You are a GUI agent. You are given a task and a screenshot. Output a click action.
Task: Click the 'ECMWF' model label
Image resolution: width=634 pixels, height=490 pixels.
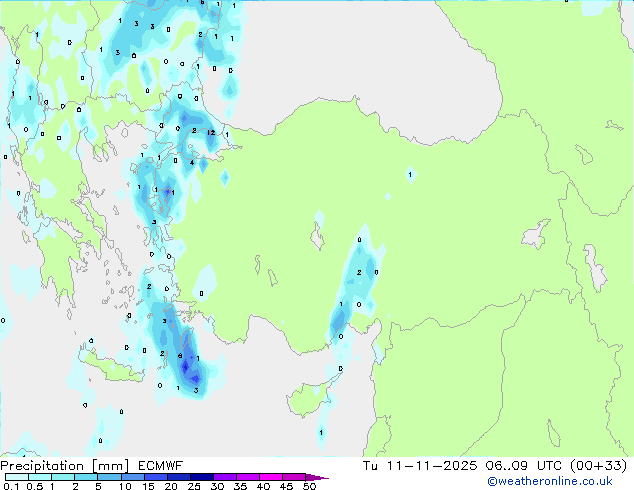click(161, 466)
